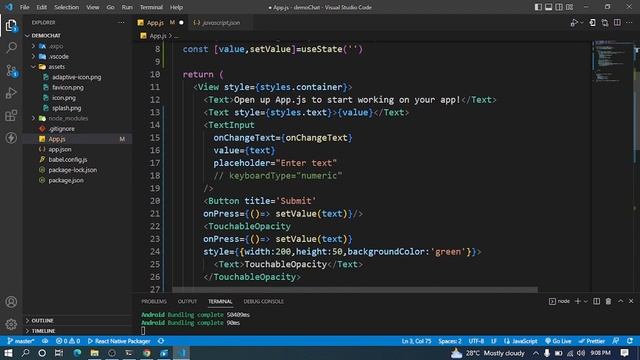Click the Run code play icon
640x360 pixels.
click(x=574, y=23)
